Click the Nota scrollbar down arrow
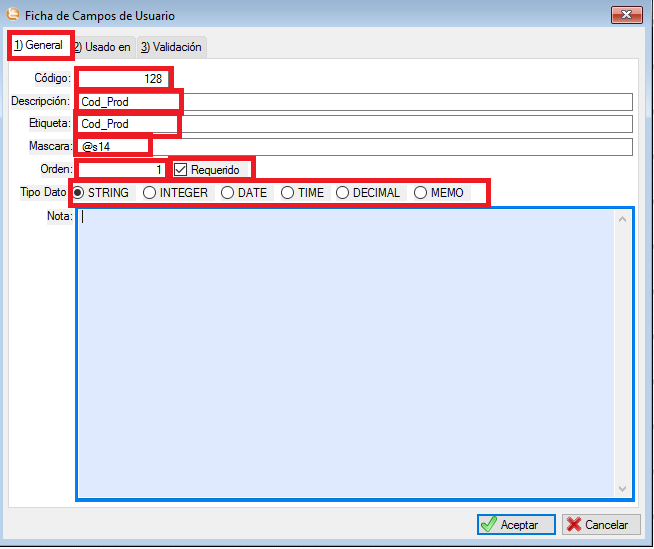Viewport: 654px width, 549px height. (623, 489)
